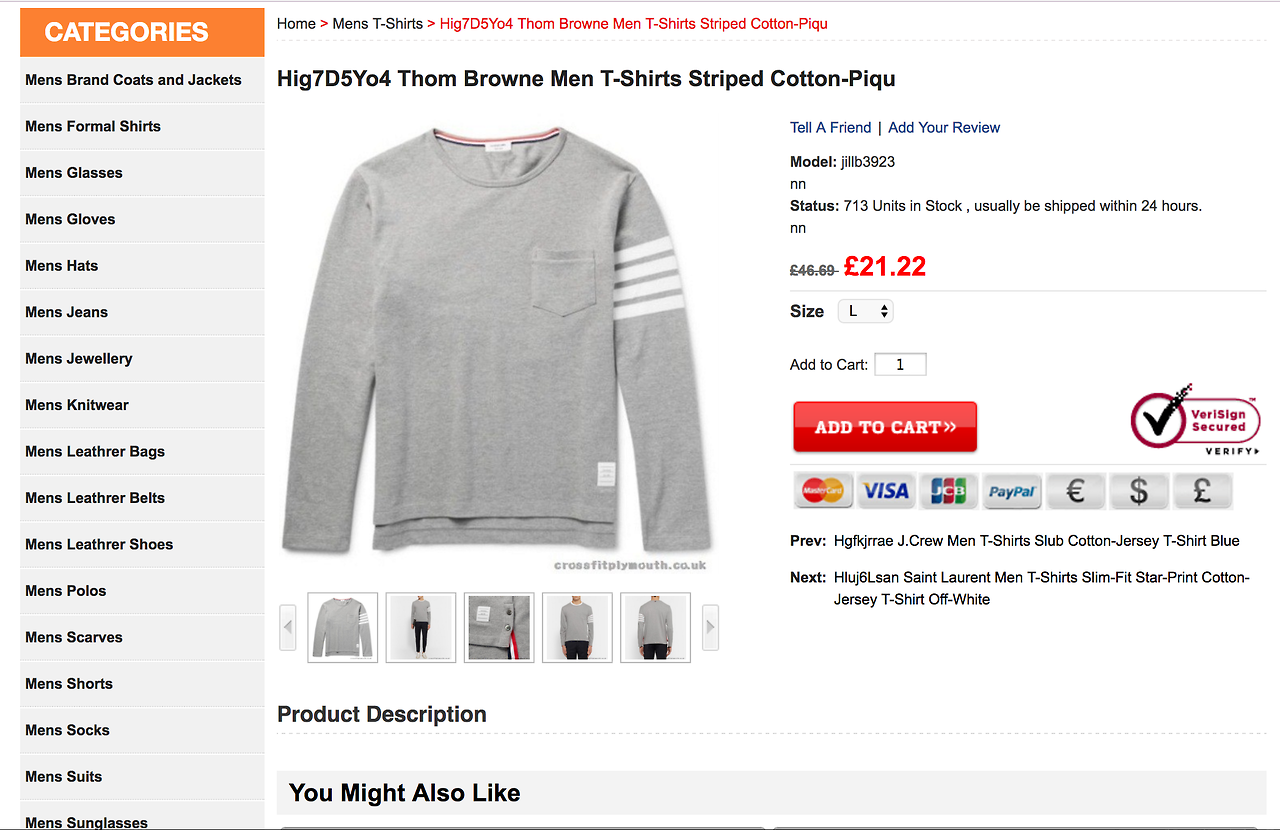1280x830 pixels.
Task: Switch currency to US Dollar
Action: pyautogui.click(x=1138, y=491)
